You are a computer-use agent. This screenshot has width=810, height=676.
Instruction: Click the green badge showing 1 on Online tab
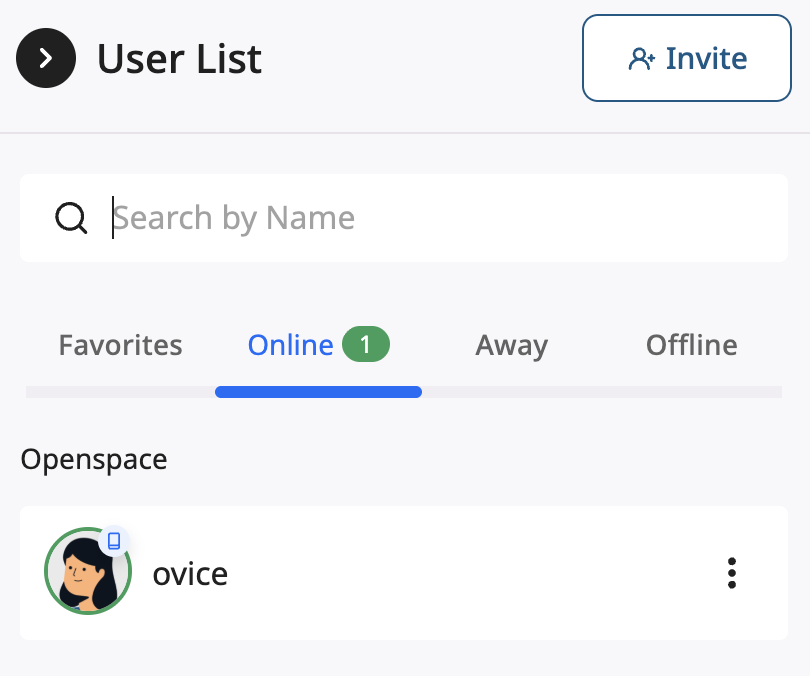[x=366, y=344]
